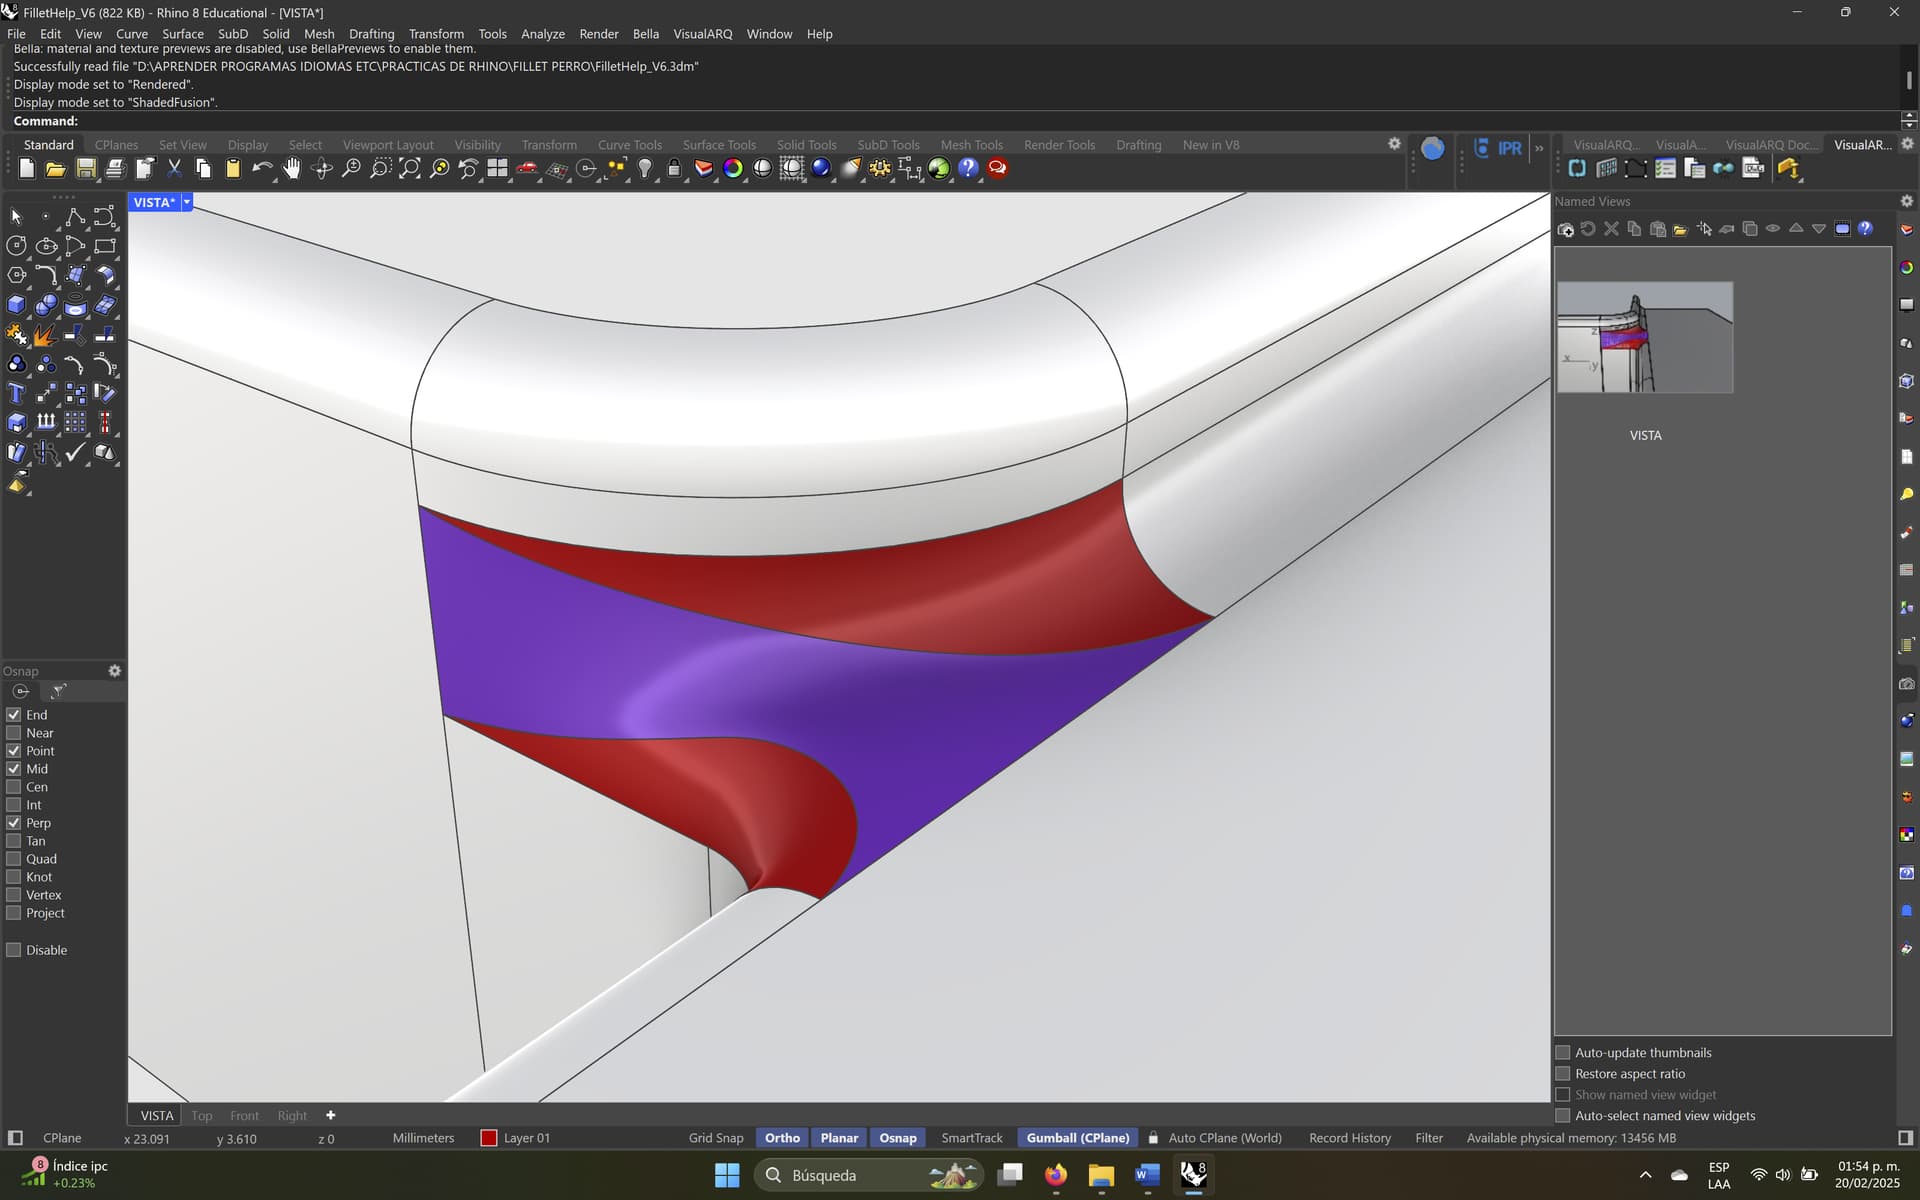This screenshot has height=1200, width=1920.
Task: Expand the IPR toolbar overflow chevron
Action: pos(1539,148)
